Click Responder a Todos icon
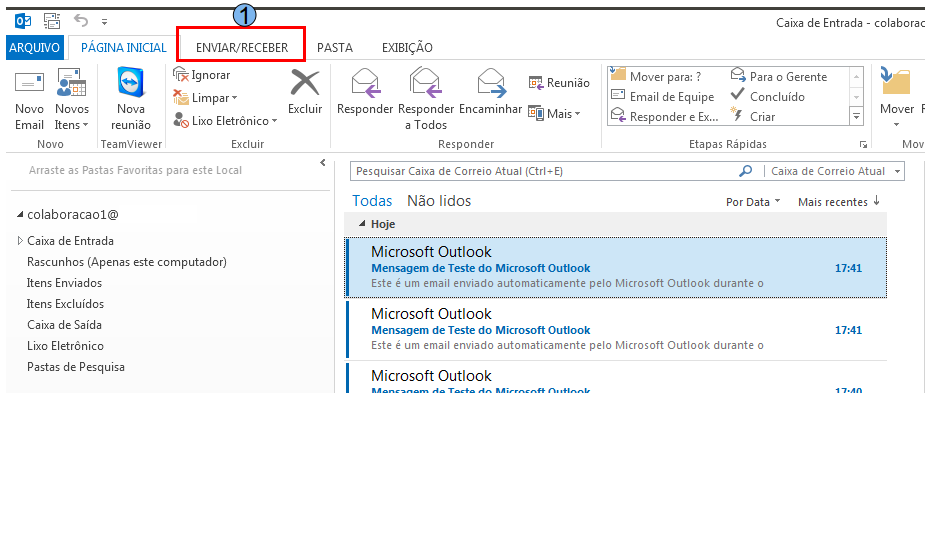927x553 pixels. (x=426, y=84)
